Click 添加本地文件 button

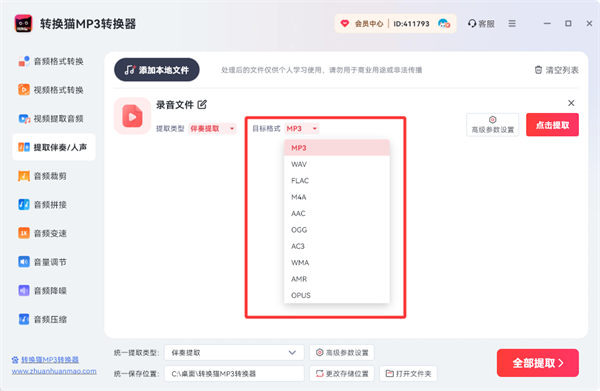pos(157,70)
